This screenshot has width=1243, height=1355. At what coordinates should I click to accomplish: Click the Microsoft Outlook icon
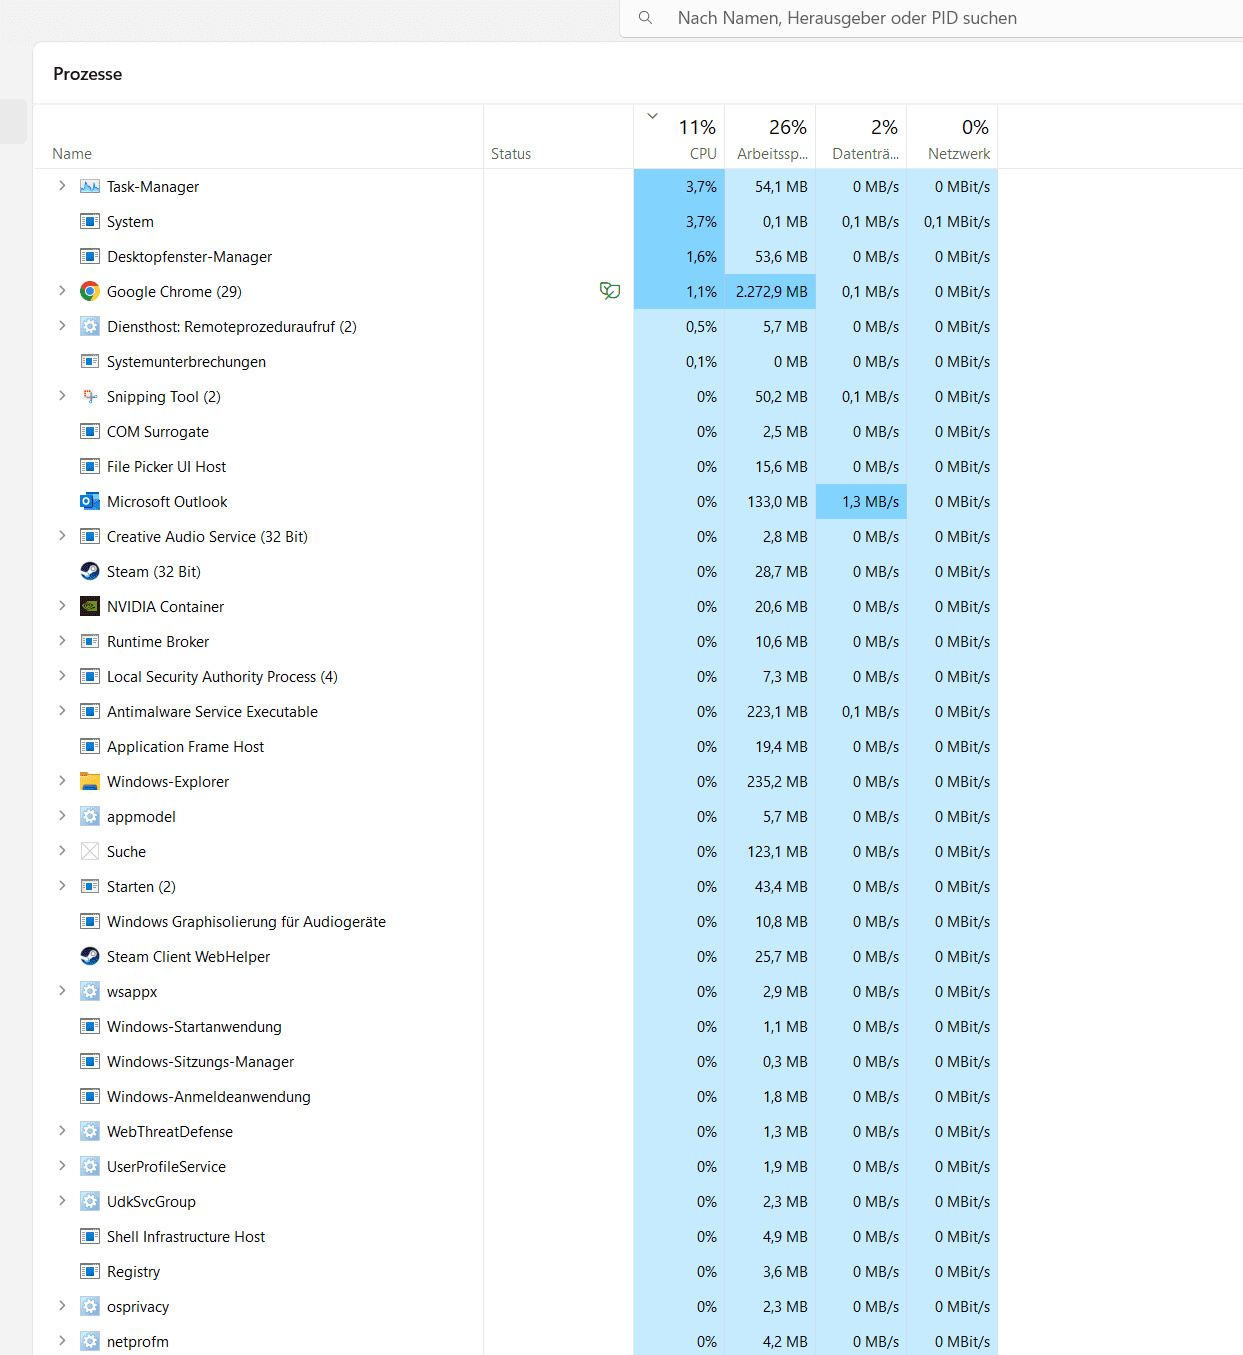(x=90, y=502)
